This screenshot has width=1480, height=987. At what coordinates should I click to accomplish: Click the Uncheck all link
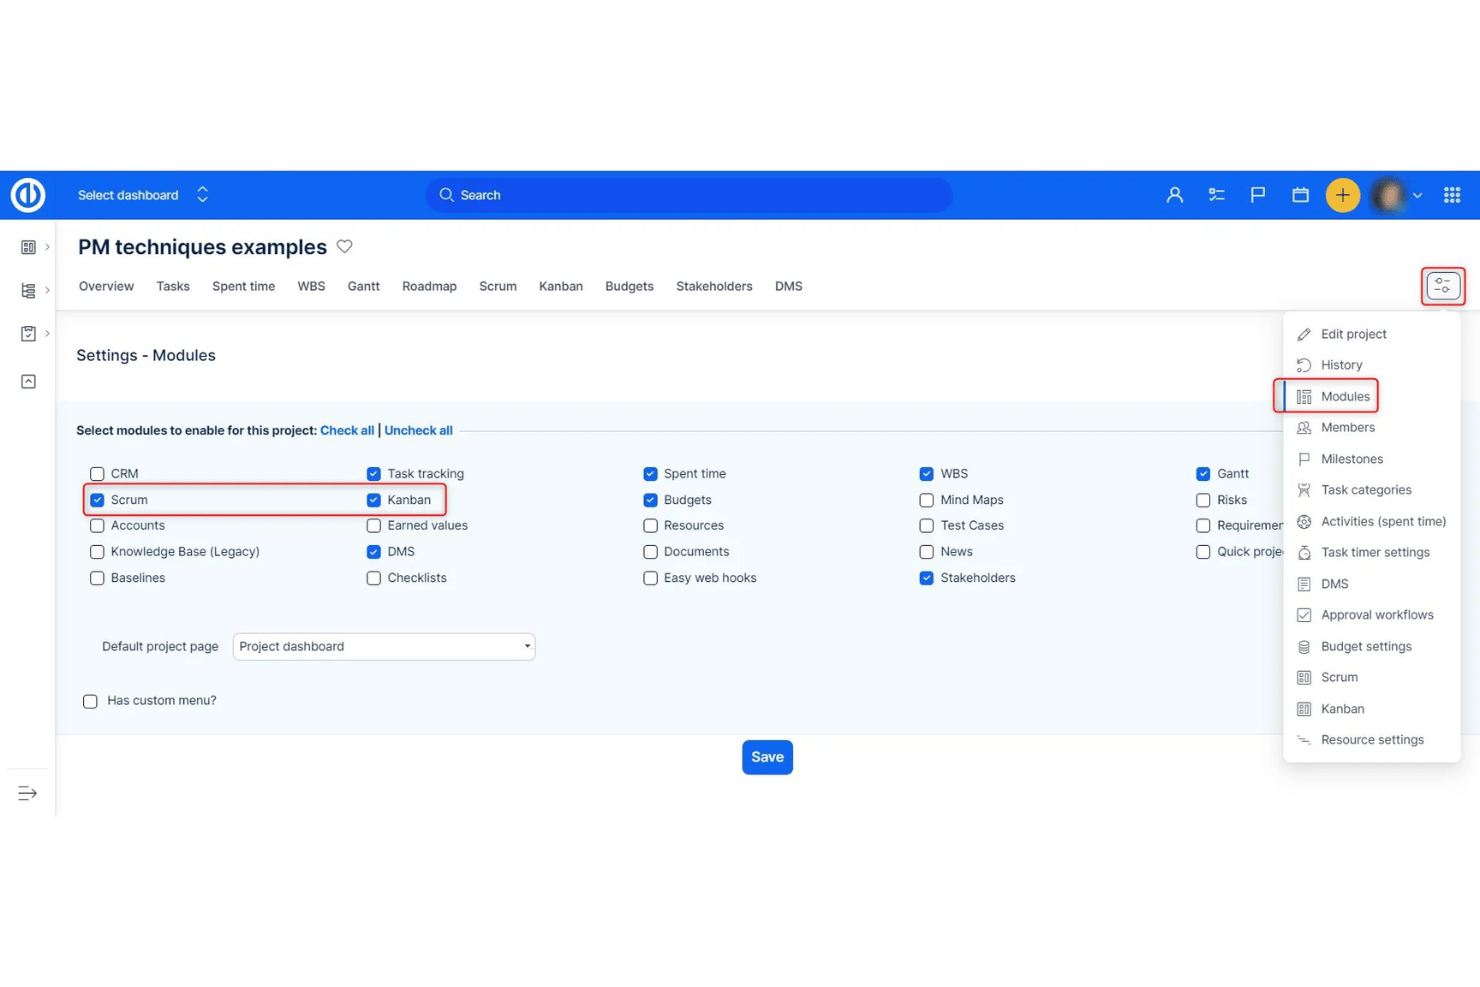coord(418,431)
